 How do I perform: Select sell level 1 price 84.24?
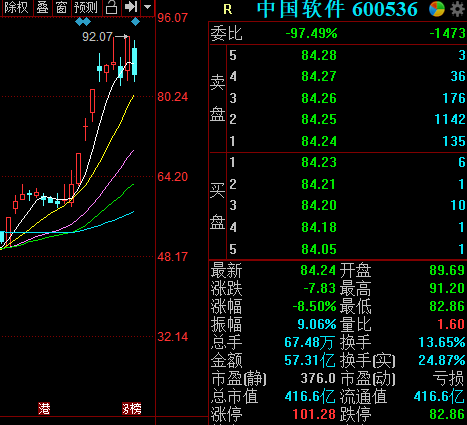click(319, 141)
